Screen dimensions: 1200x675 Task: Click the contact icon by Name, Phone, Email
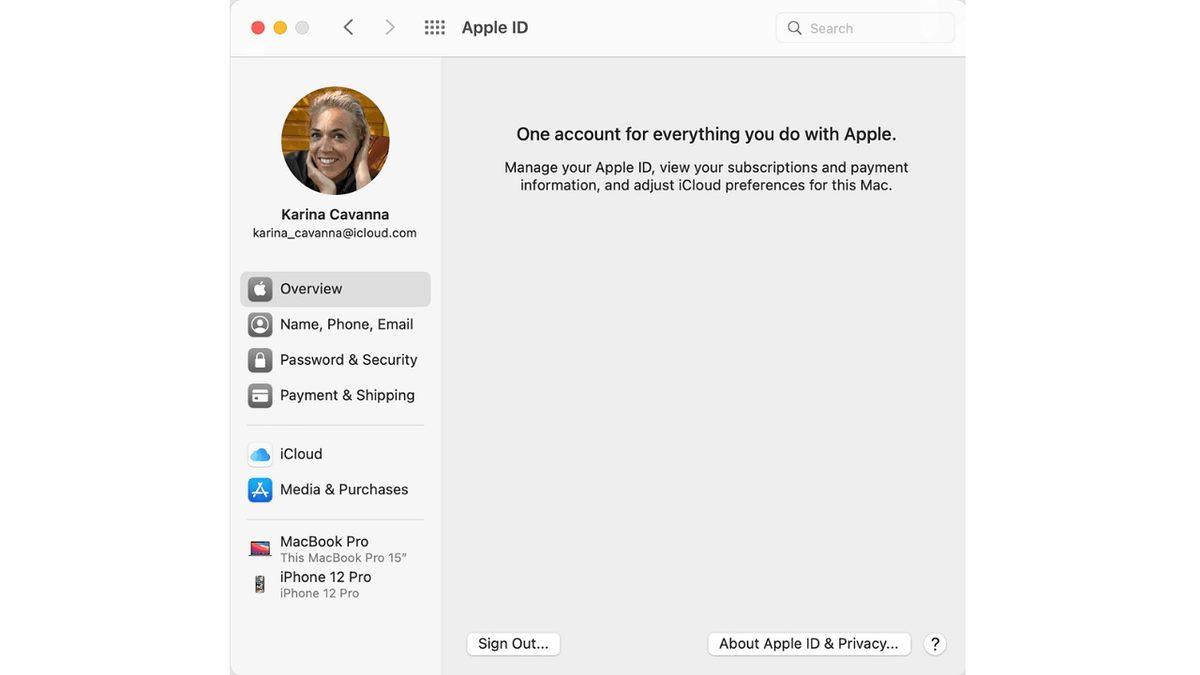[260, 324]
